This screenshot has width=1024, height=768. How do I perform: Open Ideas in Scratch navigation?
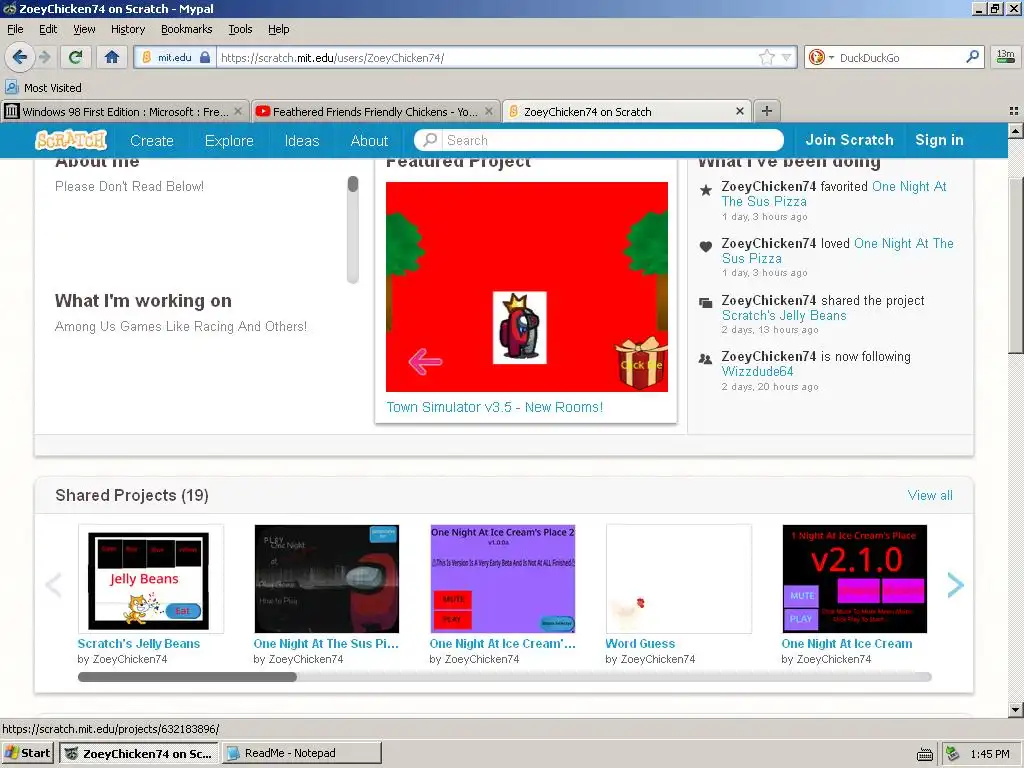pyautogui.click(x=302, y=140)
